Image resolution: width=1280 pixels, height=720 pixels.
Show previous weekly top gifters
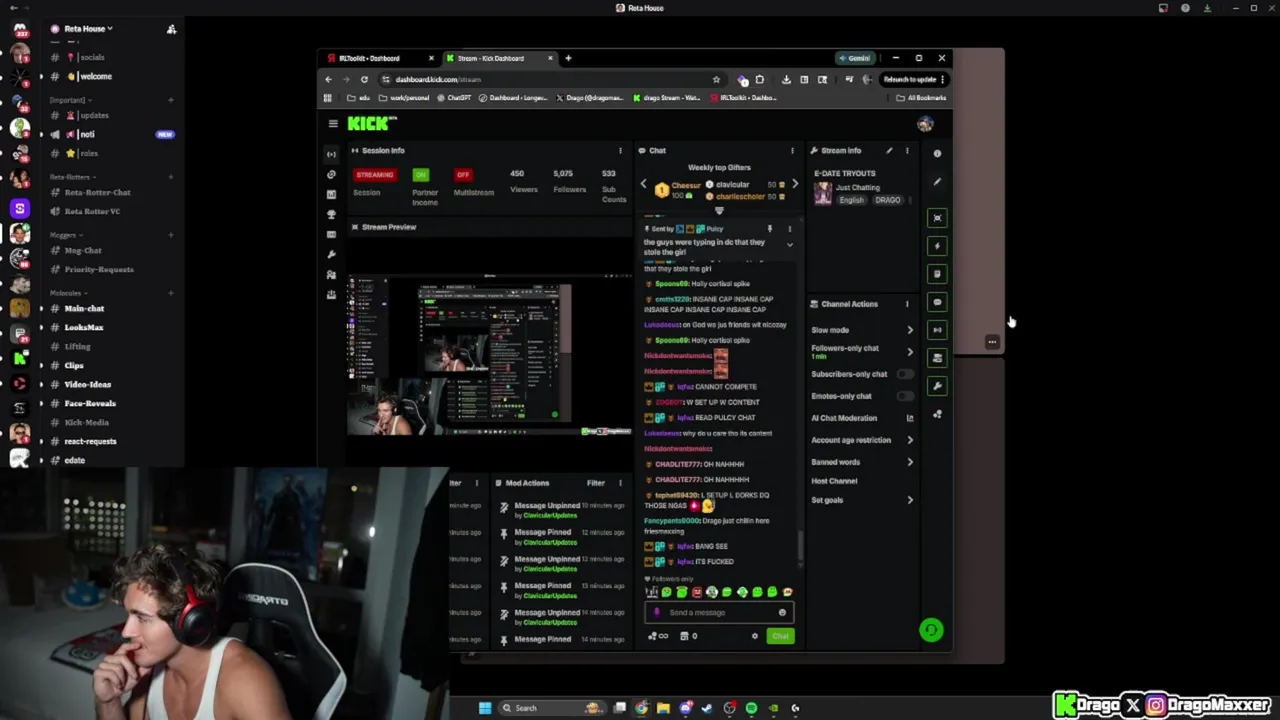[644, 185]
